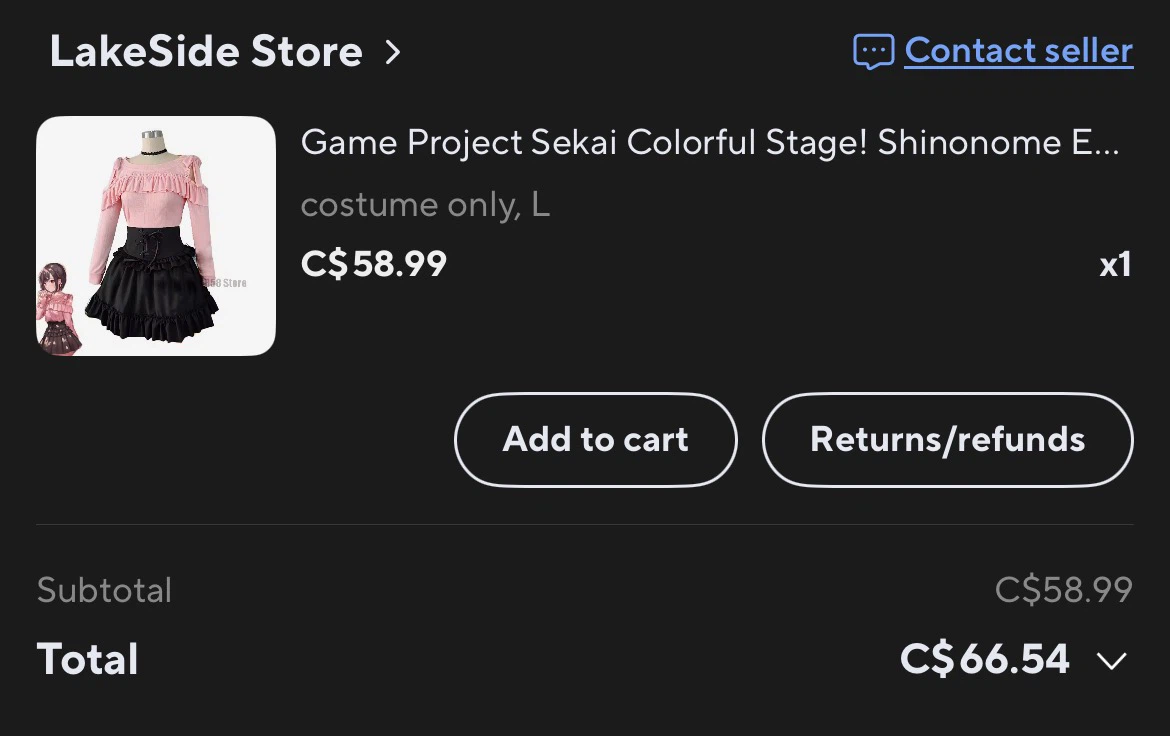The width and height of the screenshot is (1170, 736).
Task: Click the C$58.99 subtotal amount
Action: pos(1064,590)
